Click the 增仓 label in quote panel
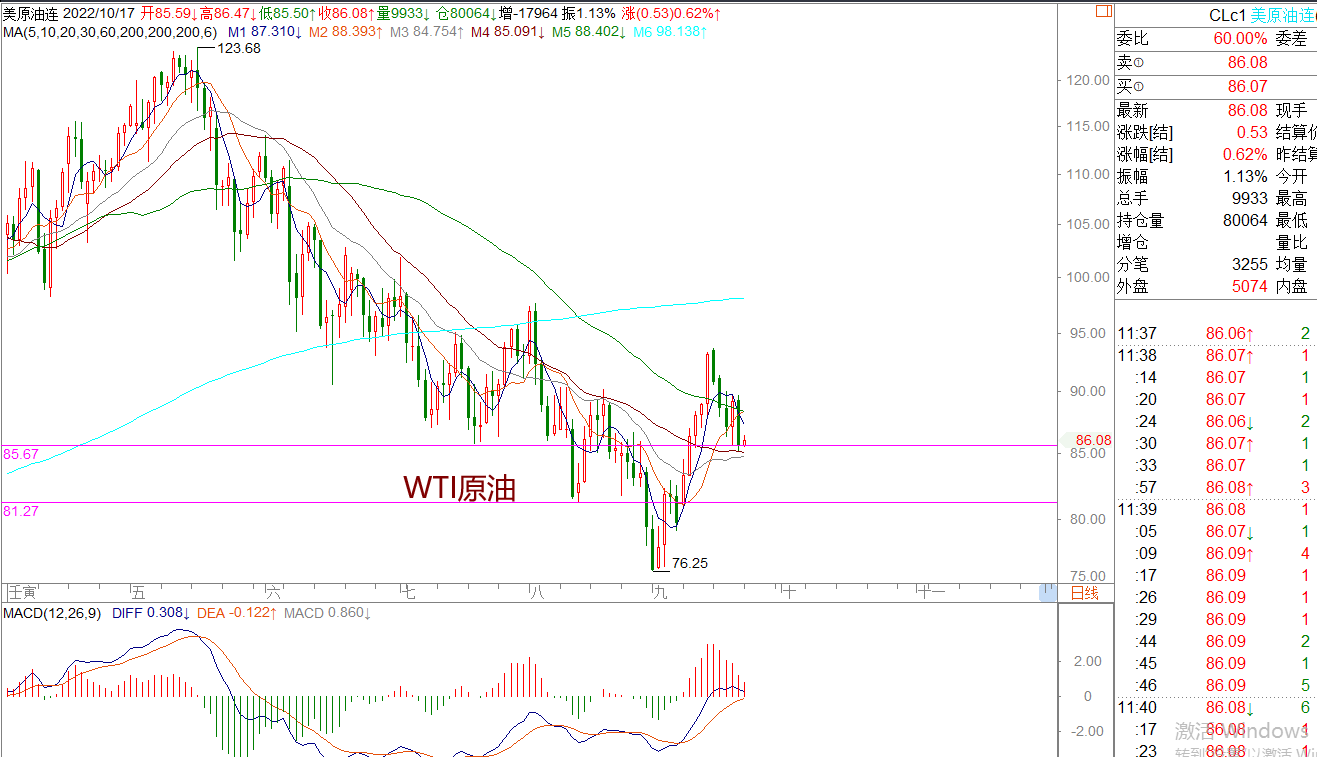The width and height of the screenshot is (1317, 757). (1133, 243)
